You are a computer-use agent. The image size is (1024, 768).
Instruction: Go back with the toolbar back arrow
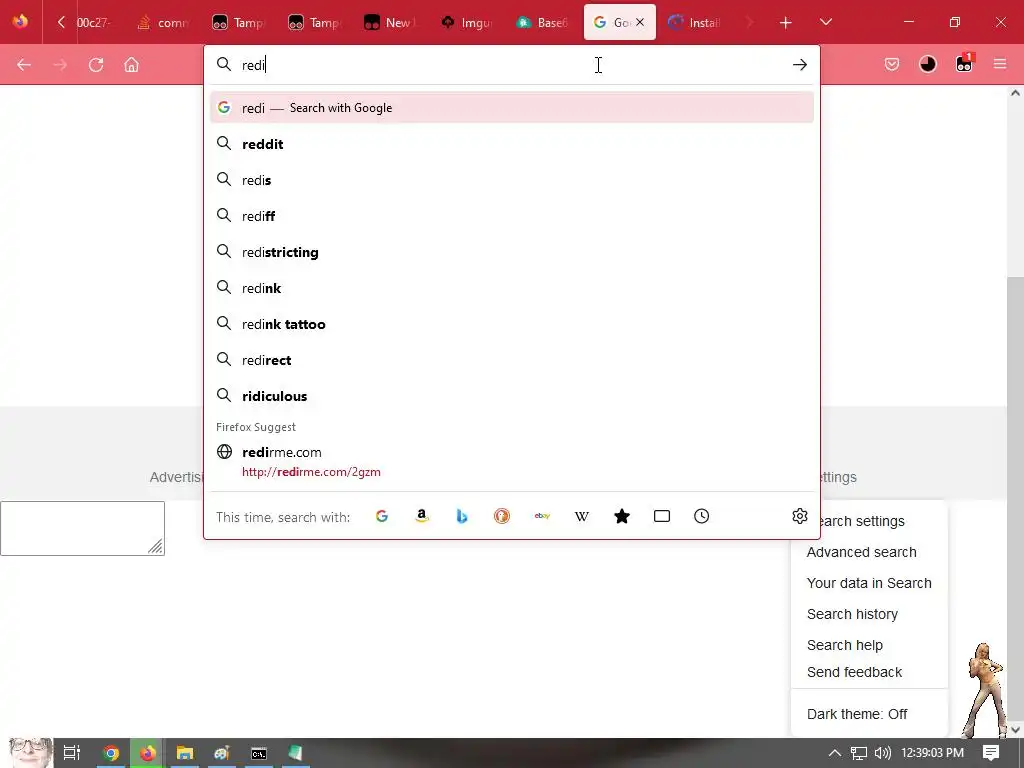point(24,65)
